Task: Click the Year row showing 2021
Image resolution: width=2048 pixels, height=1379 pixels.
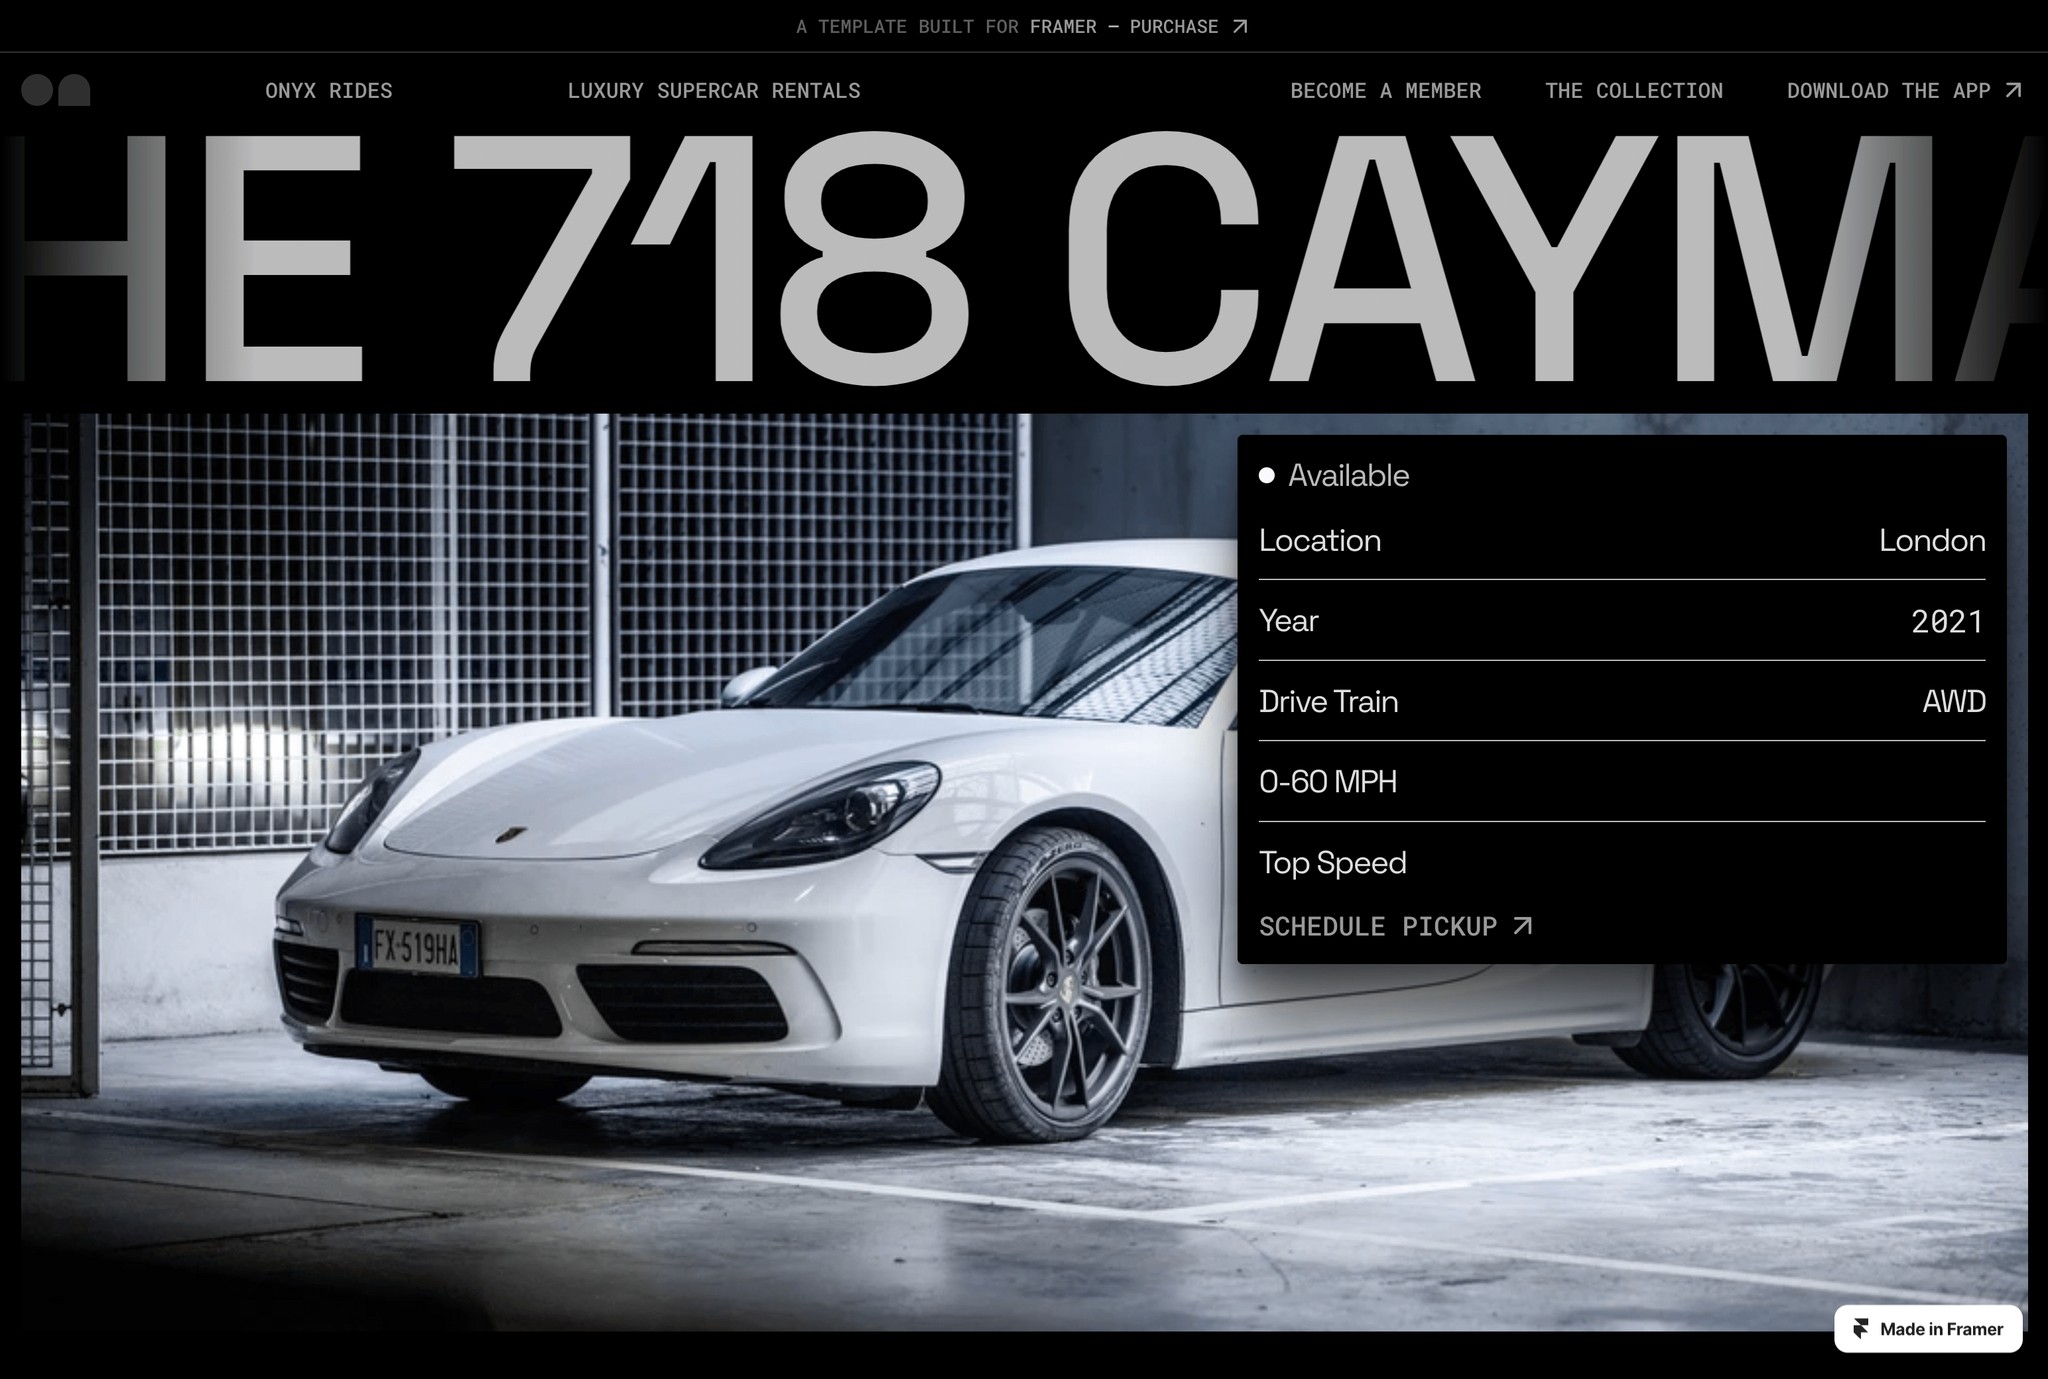Action: pos(1620,621)
